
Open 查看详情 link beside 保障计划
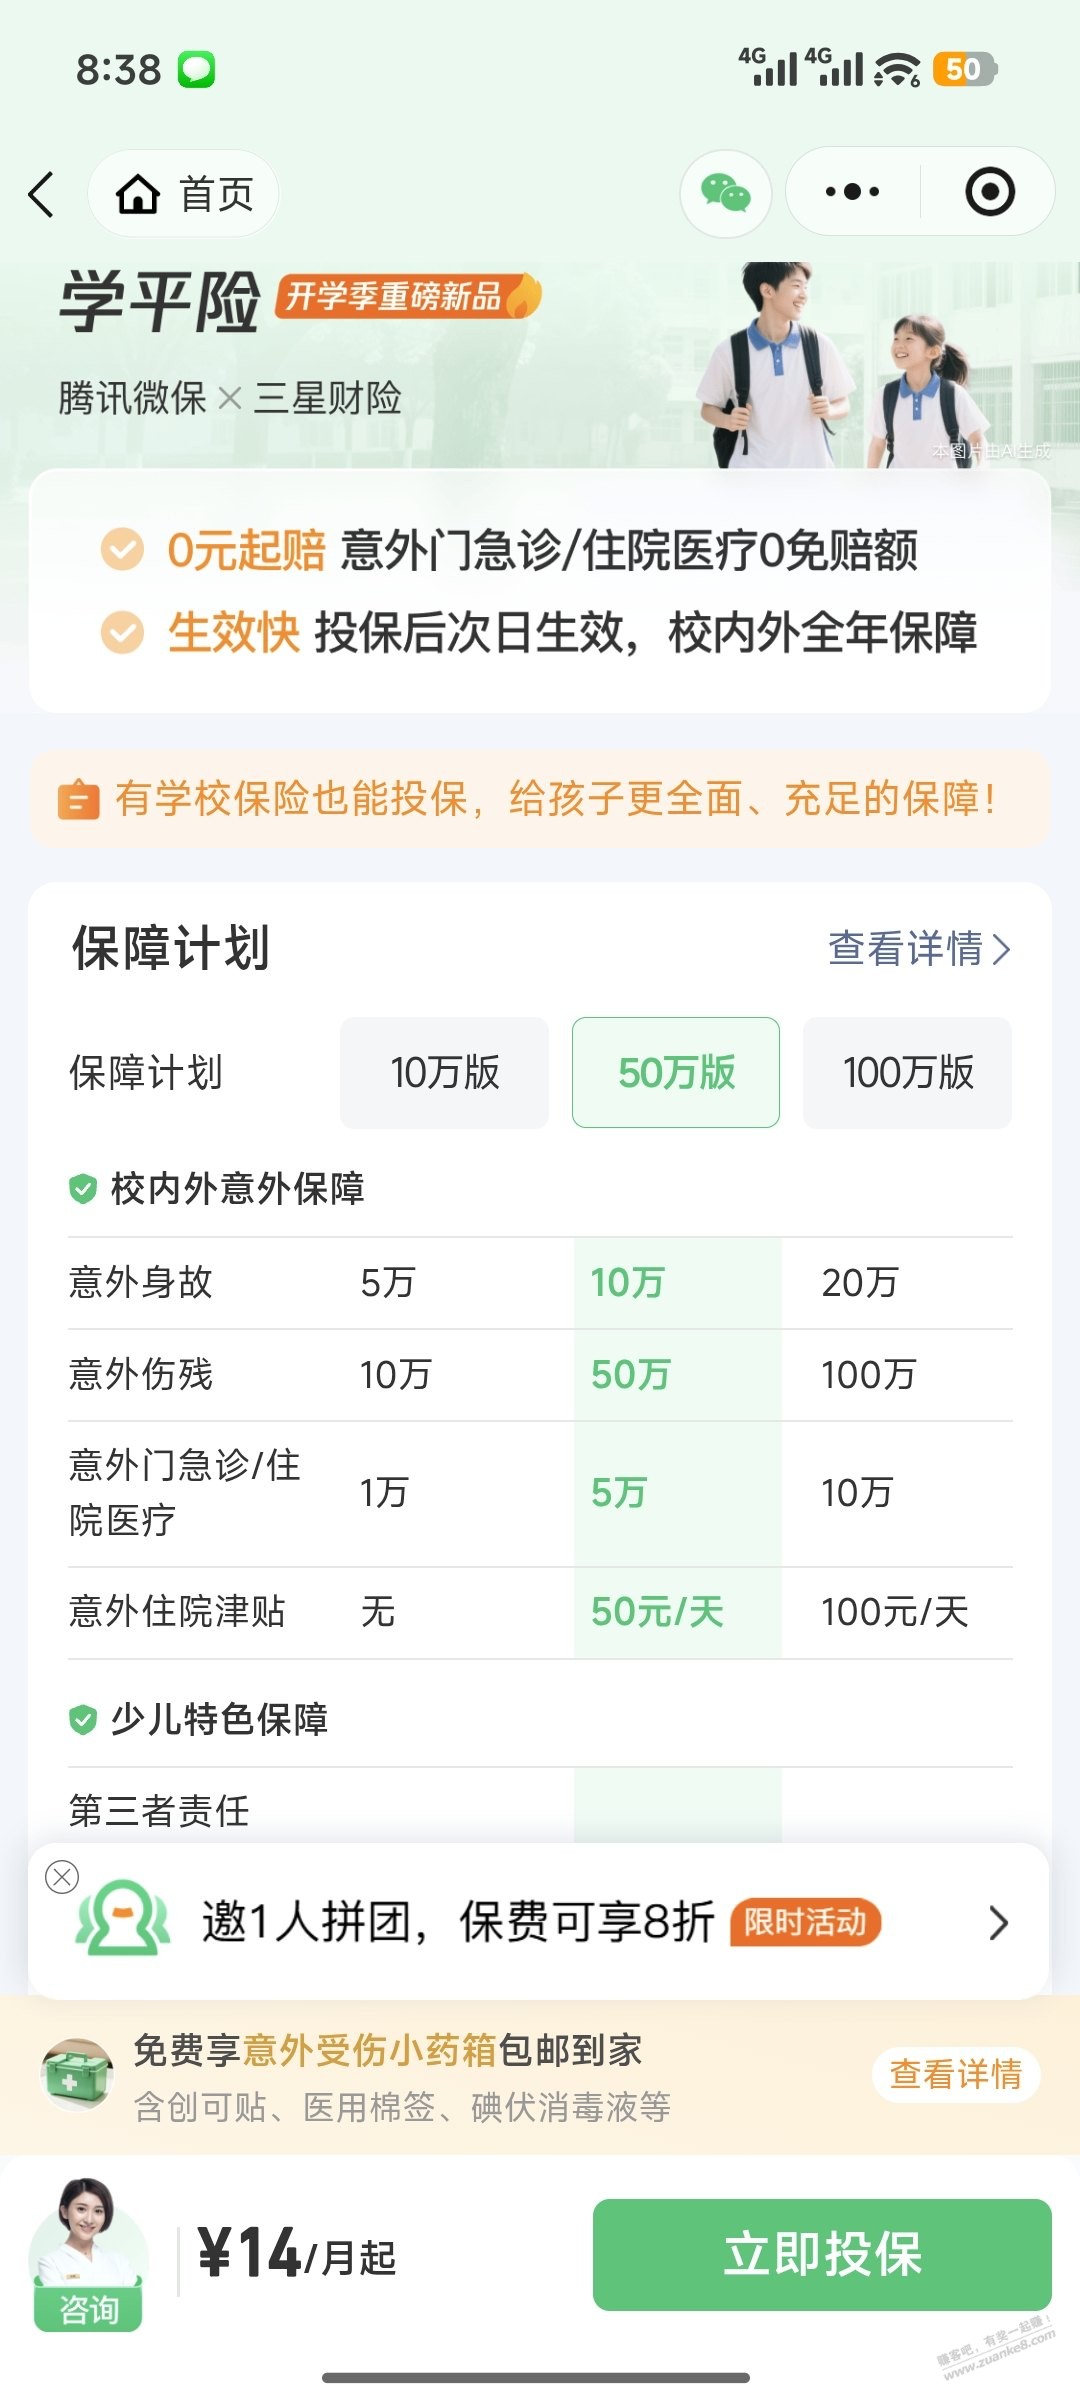point(919,948)
